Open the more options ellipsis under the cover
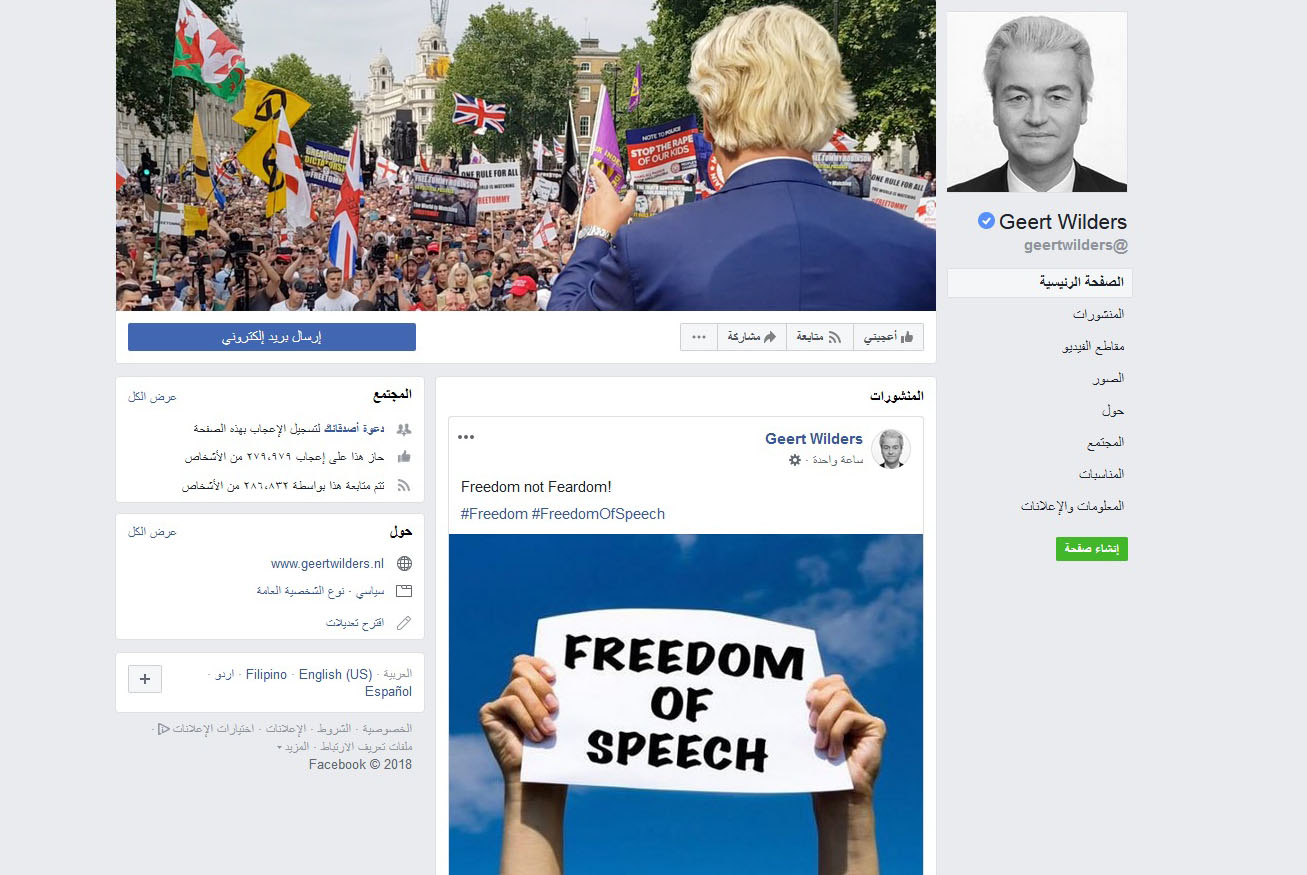Image resolution: width=1307 pixels, height=875 pixels. coord(699,337)
